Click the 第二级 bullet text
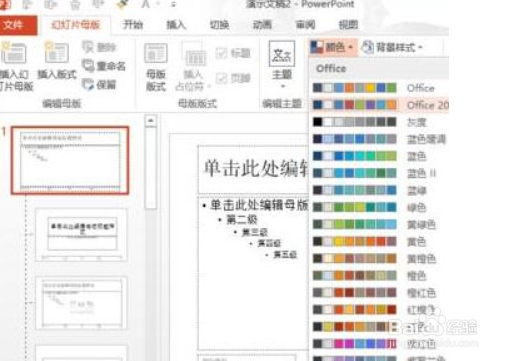This screenshot has height=361, width=506. 242,219
